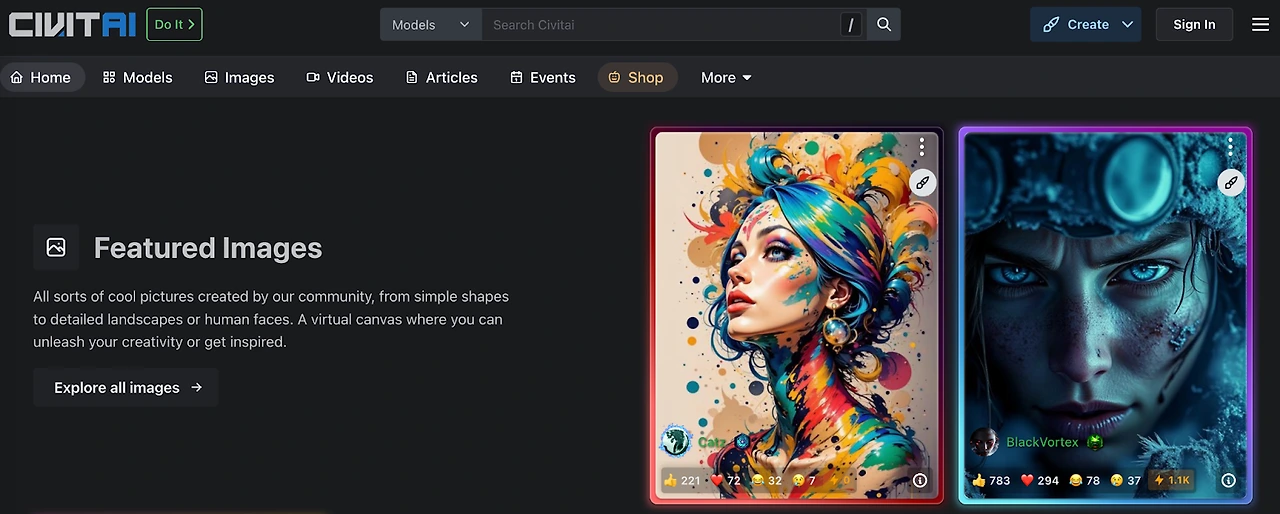Open the Events tab
This screenshot has width=1280, height=514.
click(543, 77)
